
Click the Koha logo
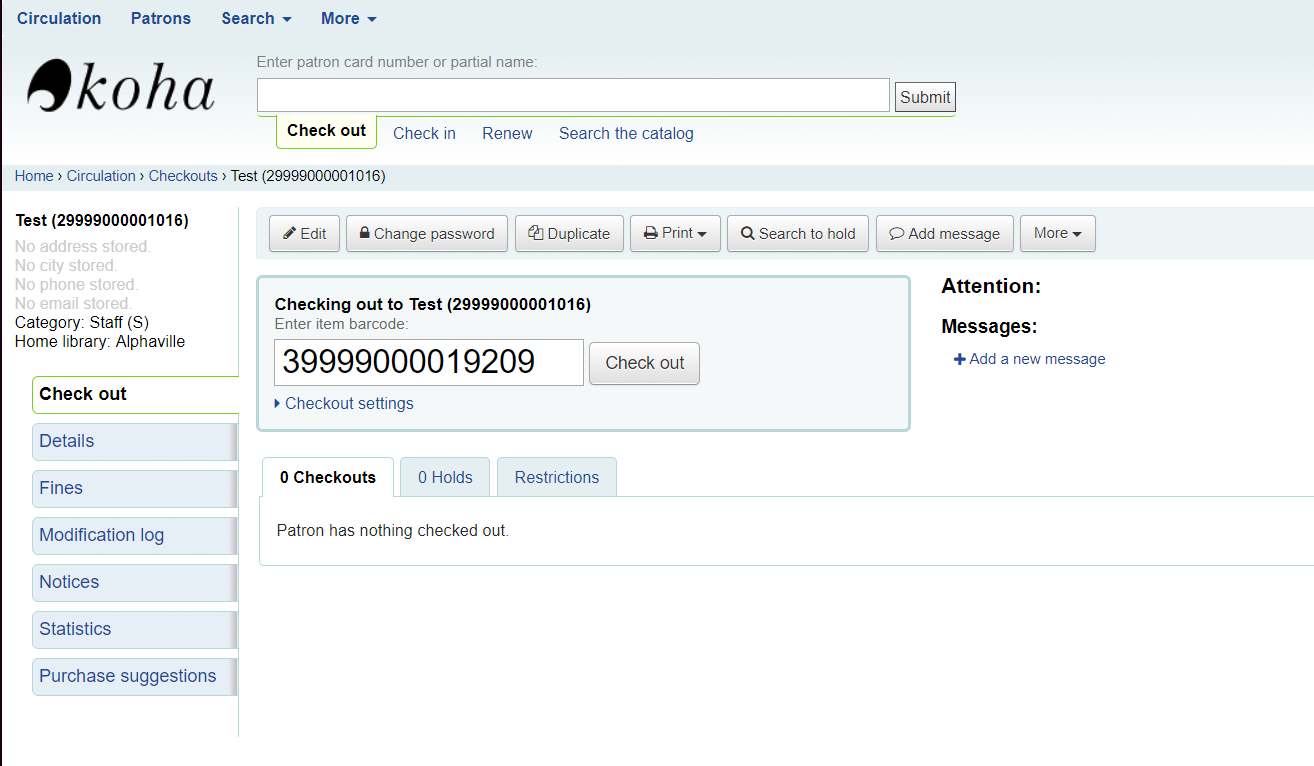(x=121, y=86)
